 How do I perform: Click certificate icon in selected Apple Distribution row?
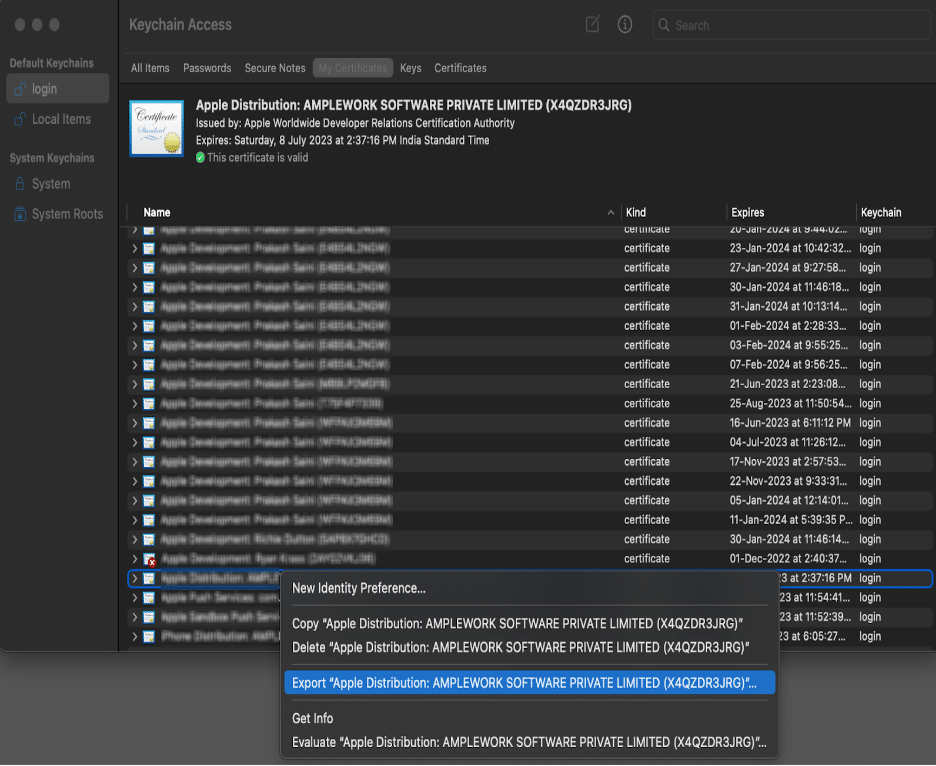pyautogui.click(x=149, y=578)
